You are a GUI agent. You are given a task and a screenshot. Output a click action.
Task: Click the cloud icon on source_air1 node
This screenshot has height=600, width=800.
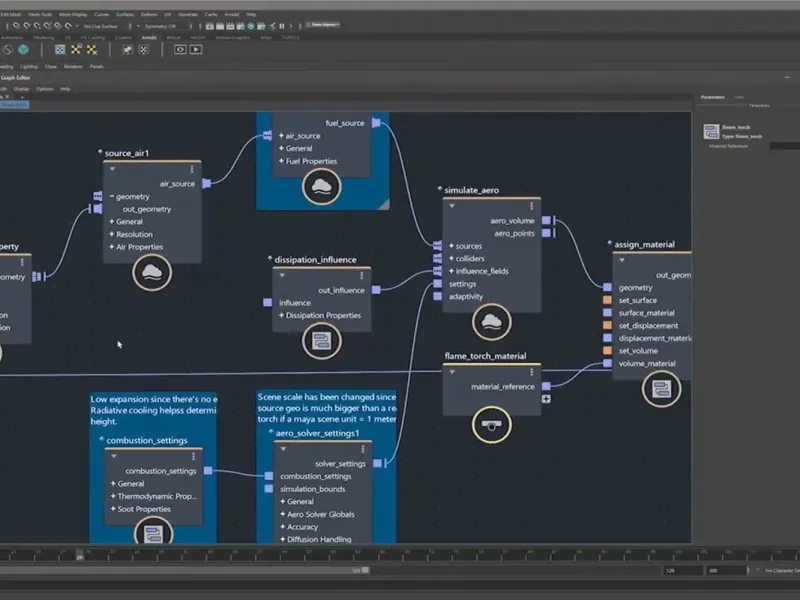pos(152,272)
